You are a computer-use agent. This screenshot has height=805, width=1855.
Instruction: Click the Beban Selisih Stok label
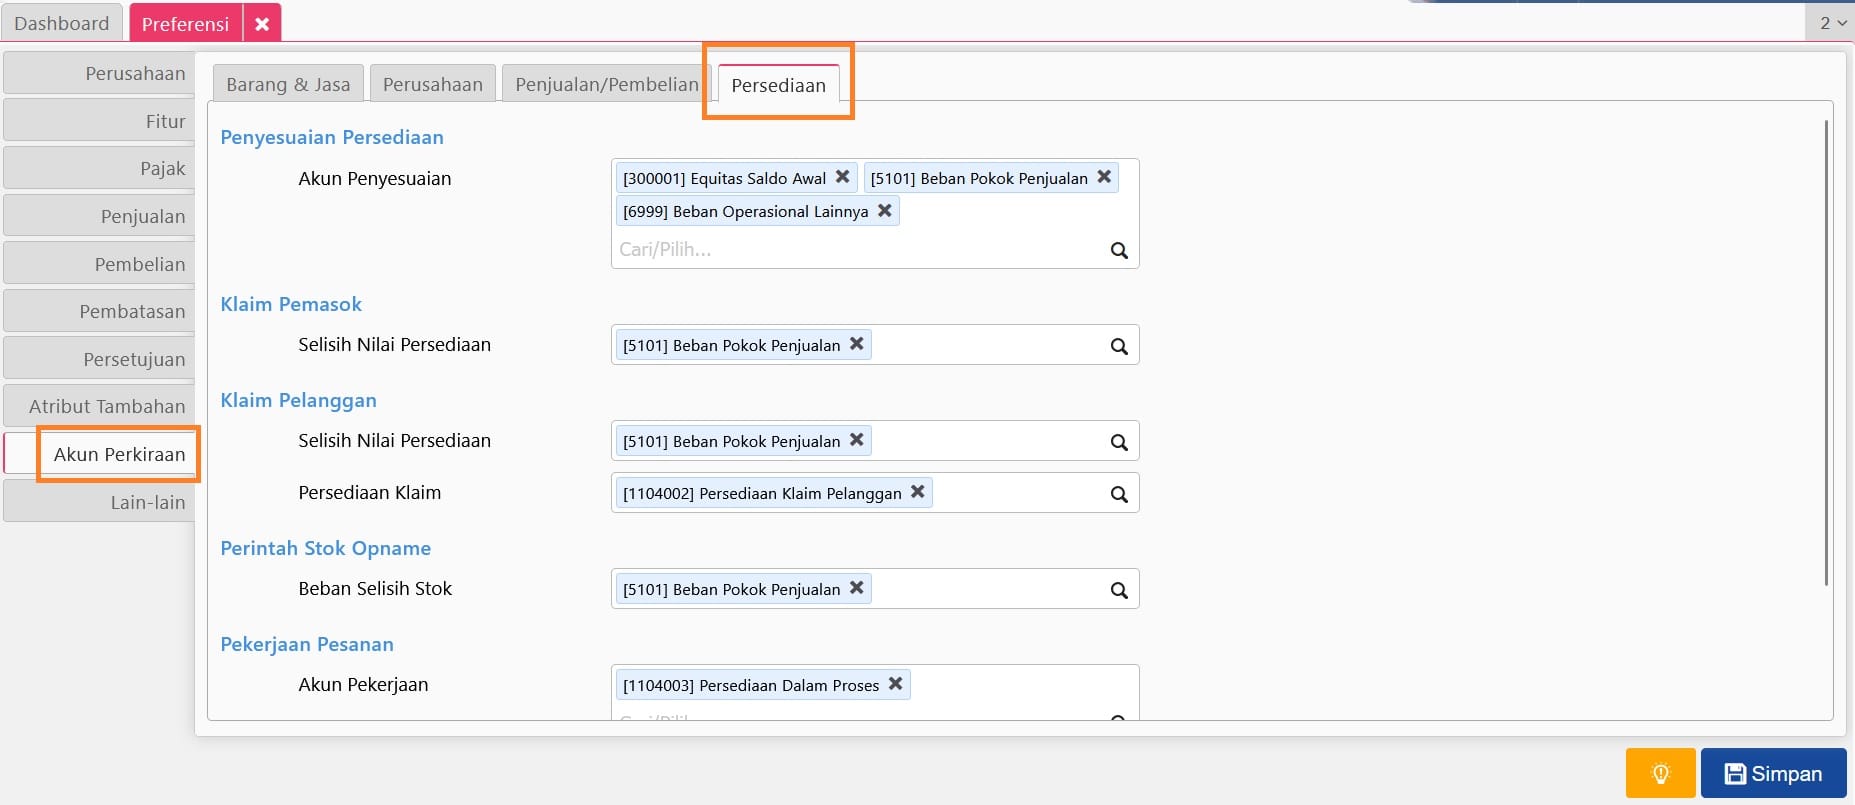point(375,588)
